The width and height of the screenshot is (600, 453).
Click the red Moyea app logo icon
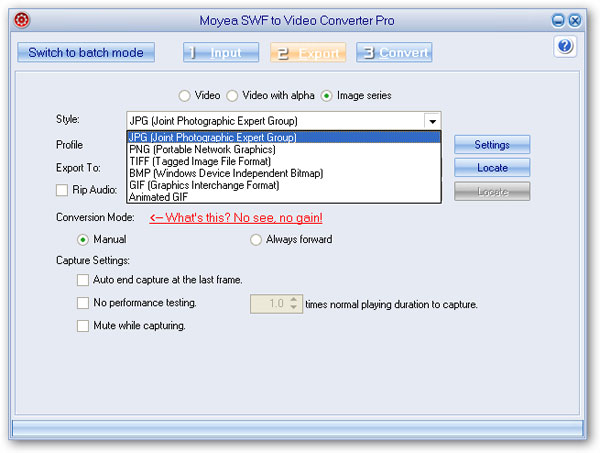22,20
